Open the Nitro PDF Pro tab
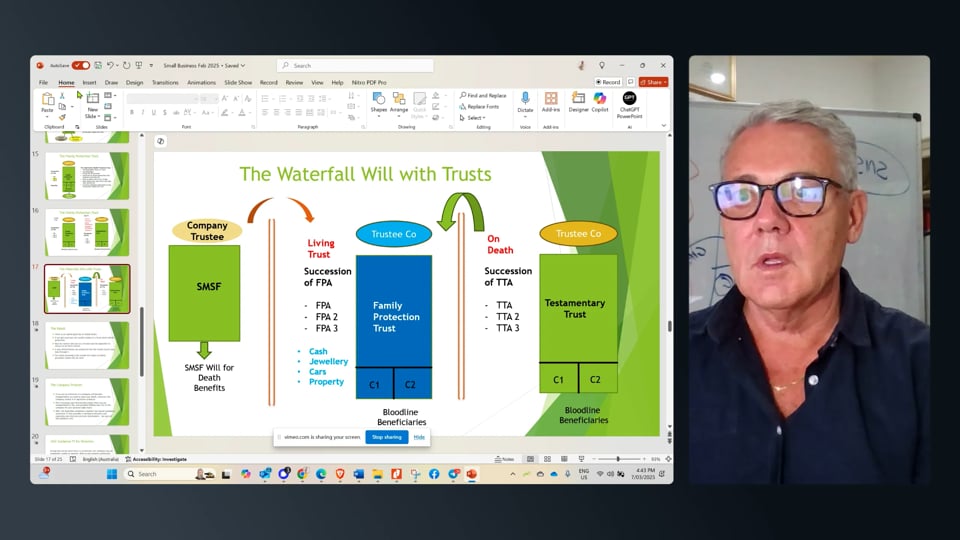 click(x=369, y=82)
